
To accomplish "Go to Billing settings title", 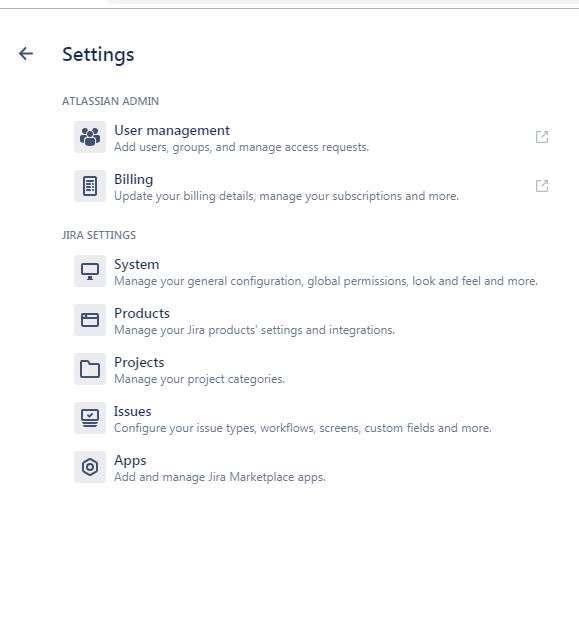I will click(133, 179).
